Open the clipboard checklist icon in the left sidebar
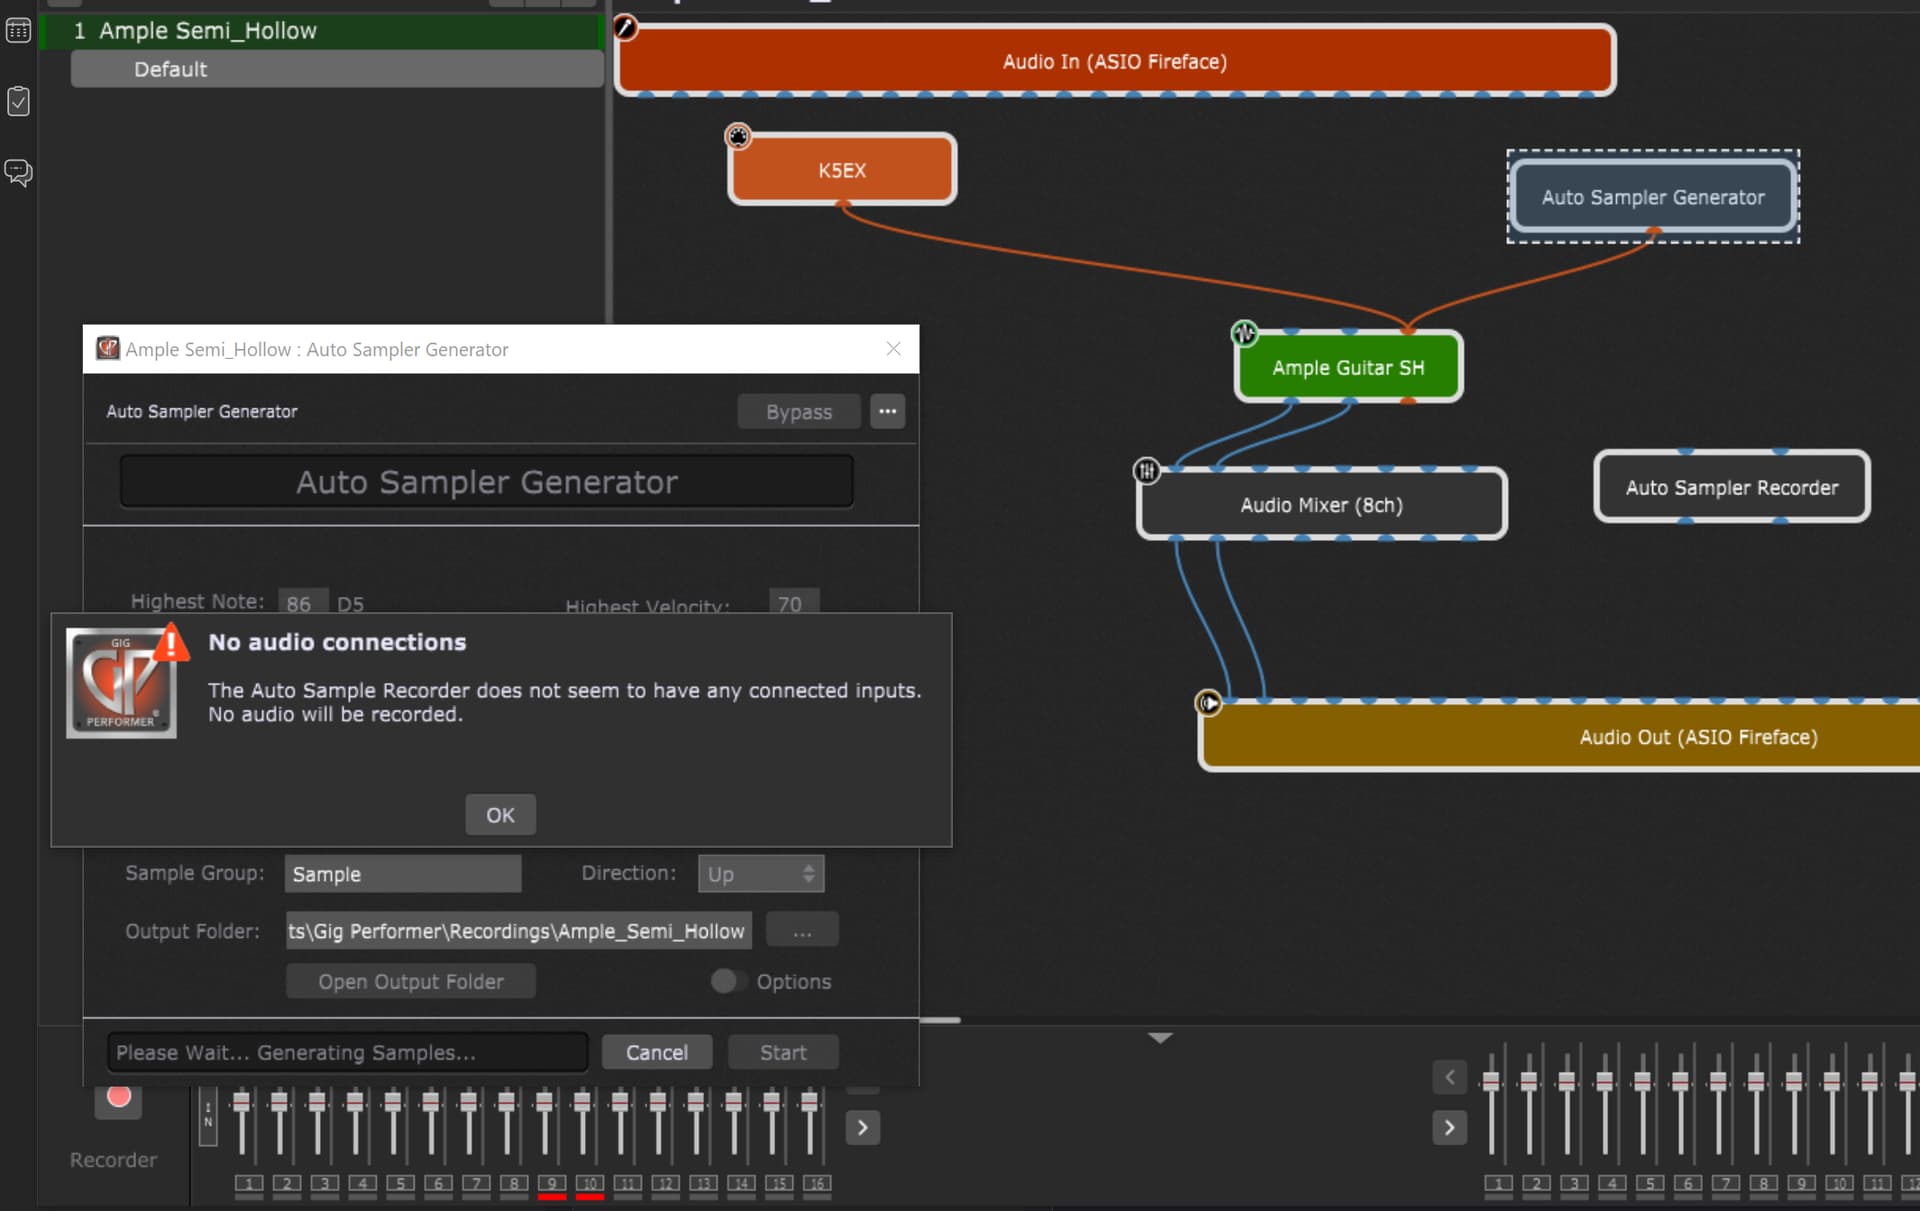Screen dimensions: 1920x1211 point(18,101)
